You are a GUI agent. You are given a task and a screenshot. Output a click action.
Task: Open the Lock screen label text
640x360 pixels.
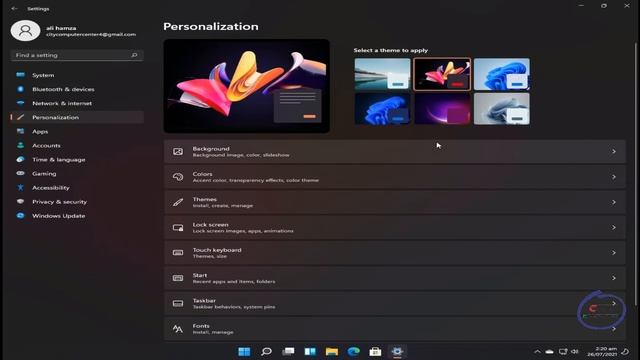click(211, 224)
